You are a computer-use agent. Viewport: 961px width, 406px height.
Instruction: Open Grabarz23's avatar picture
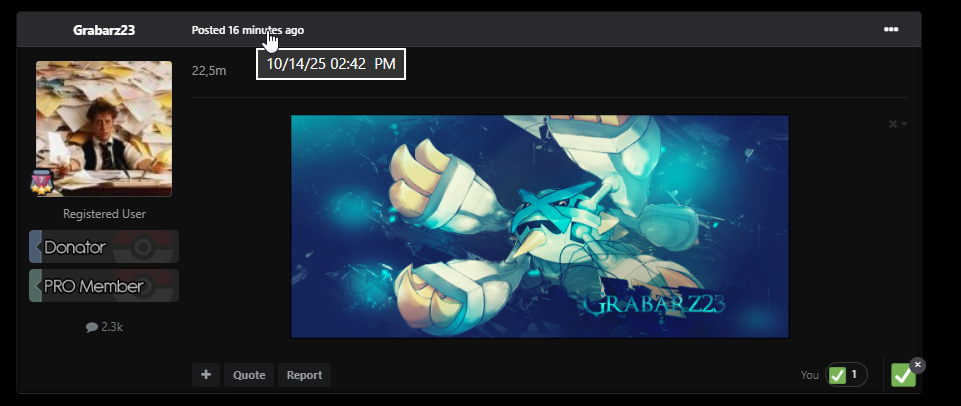pos(104,128)
